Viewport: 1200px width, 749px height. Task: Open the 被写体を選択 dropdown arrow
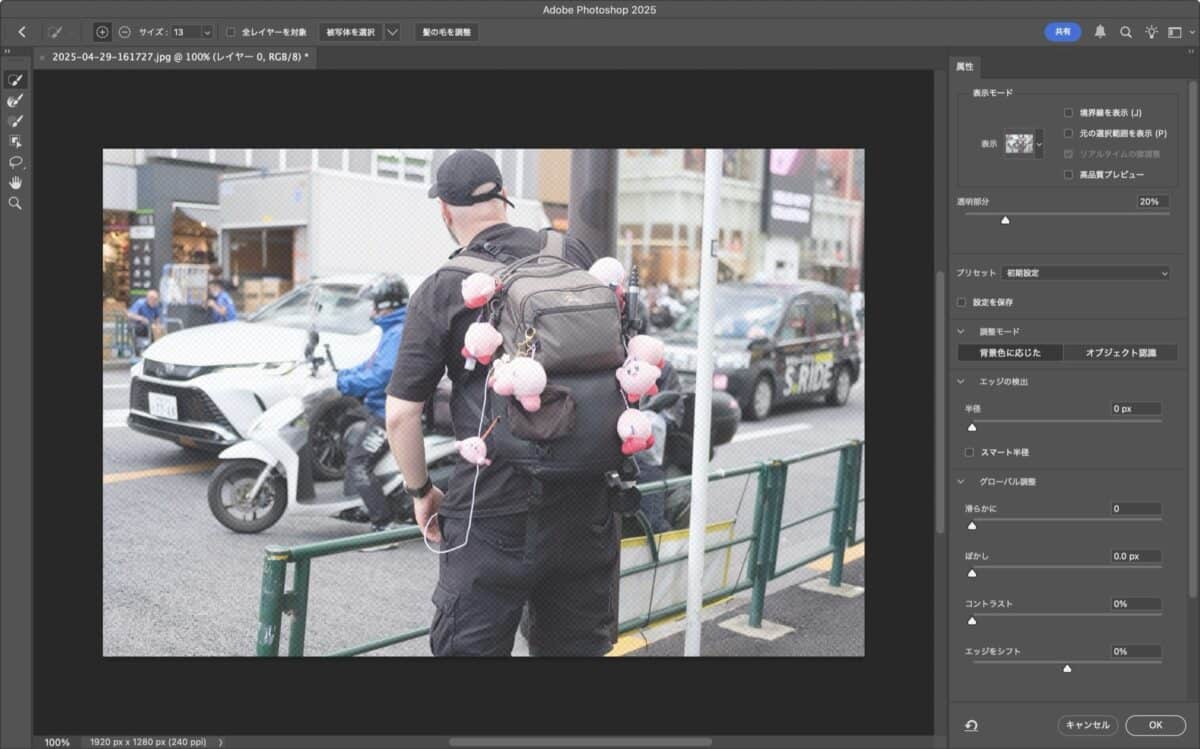click(x=392, y=32)
